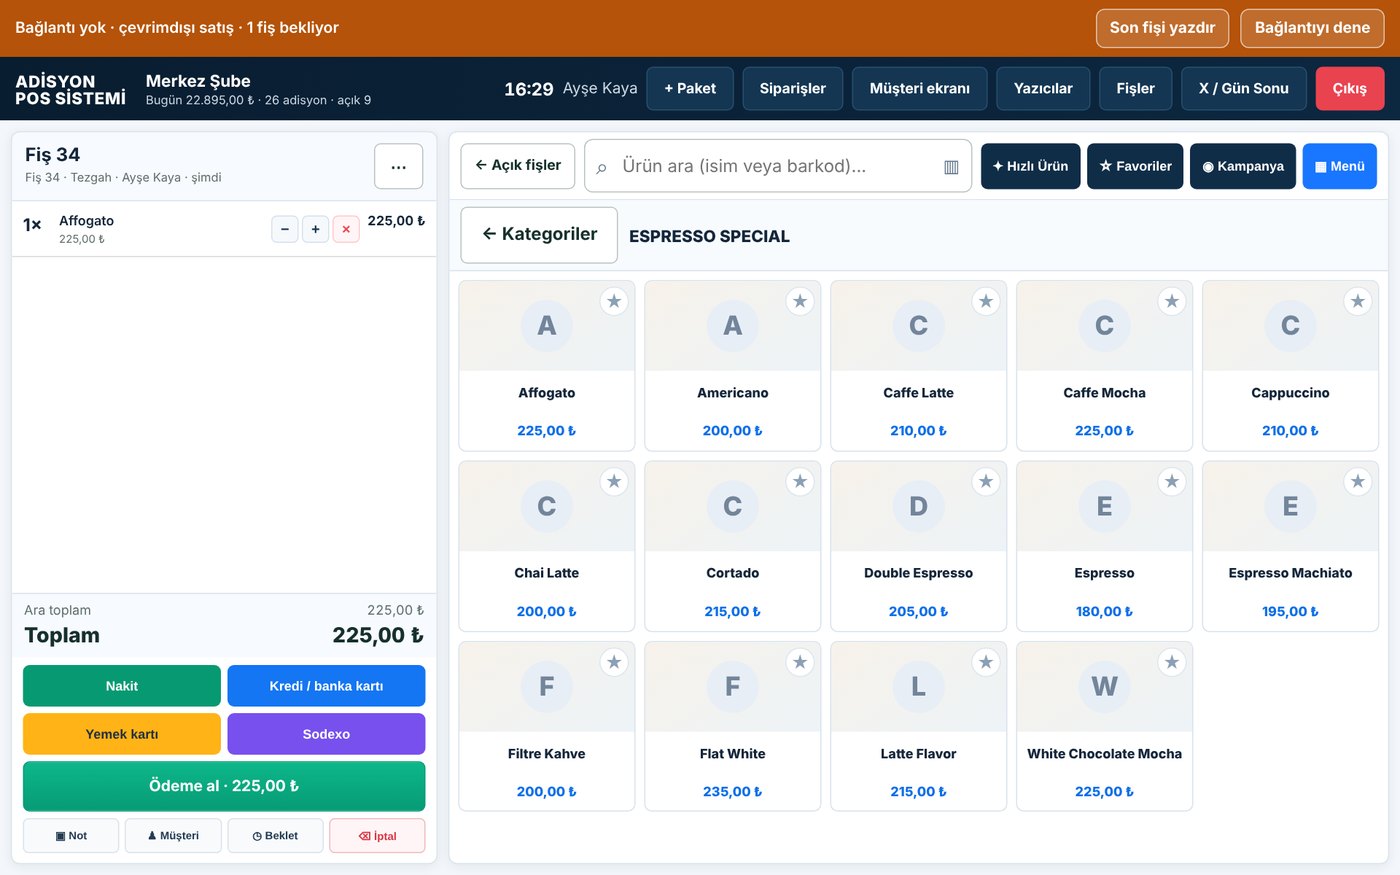Log out with the Çıkış button
This screenshot has width=1400, height=875.
coord(1350,88)
